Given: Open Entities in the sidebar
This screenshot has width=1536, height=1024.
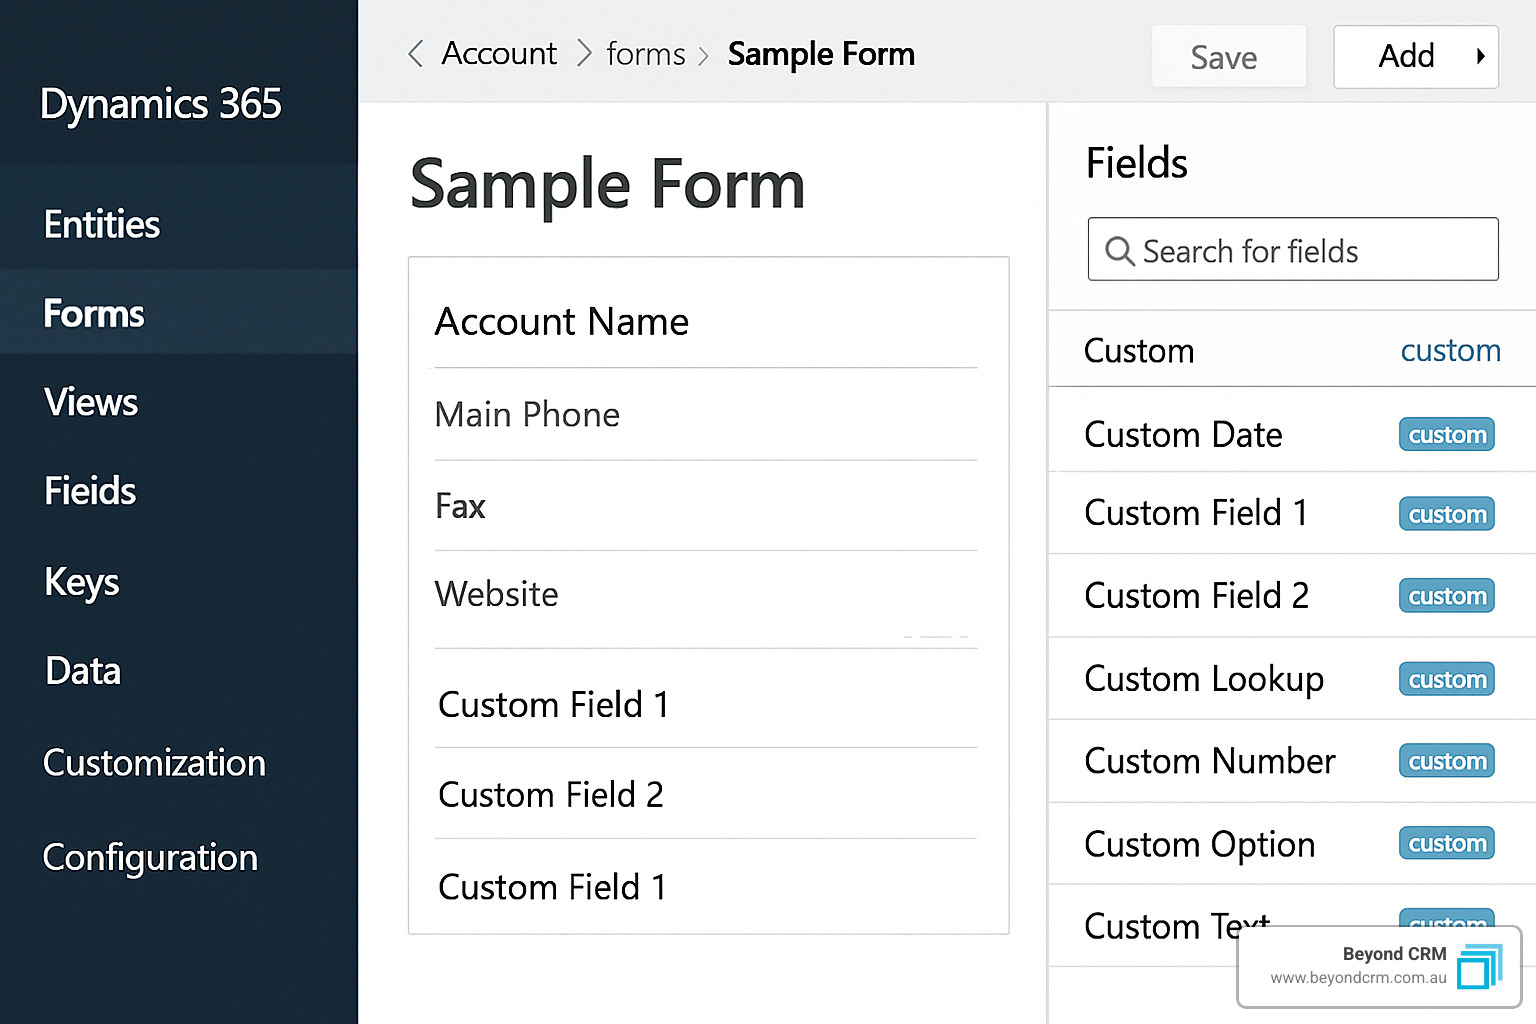Looking at the screenshot, I should 102,225.
